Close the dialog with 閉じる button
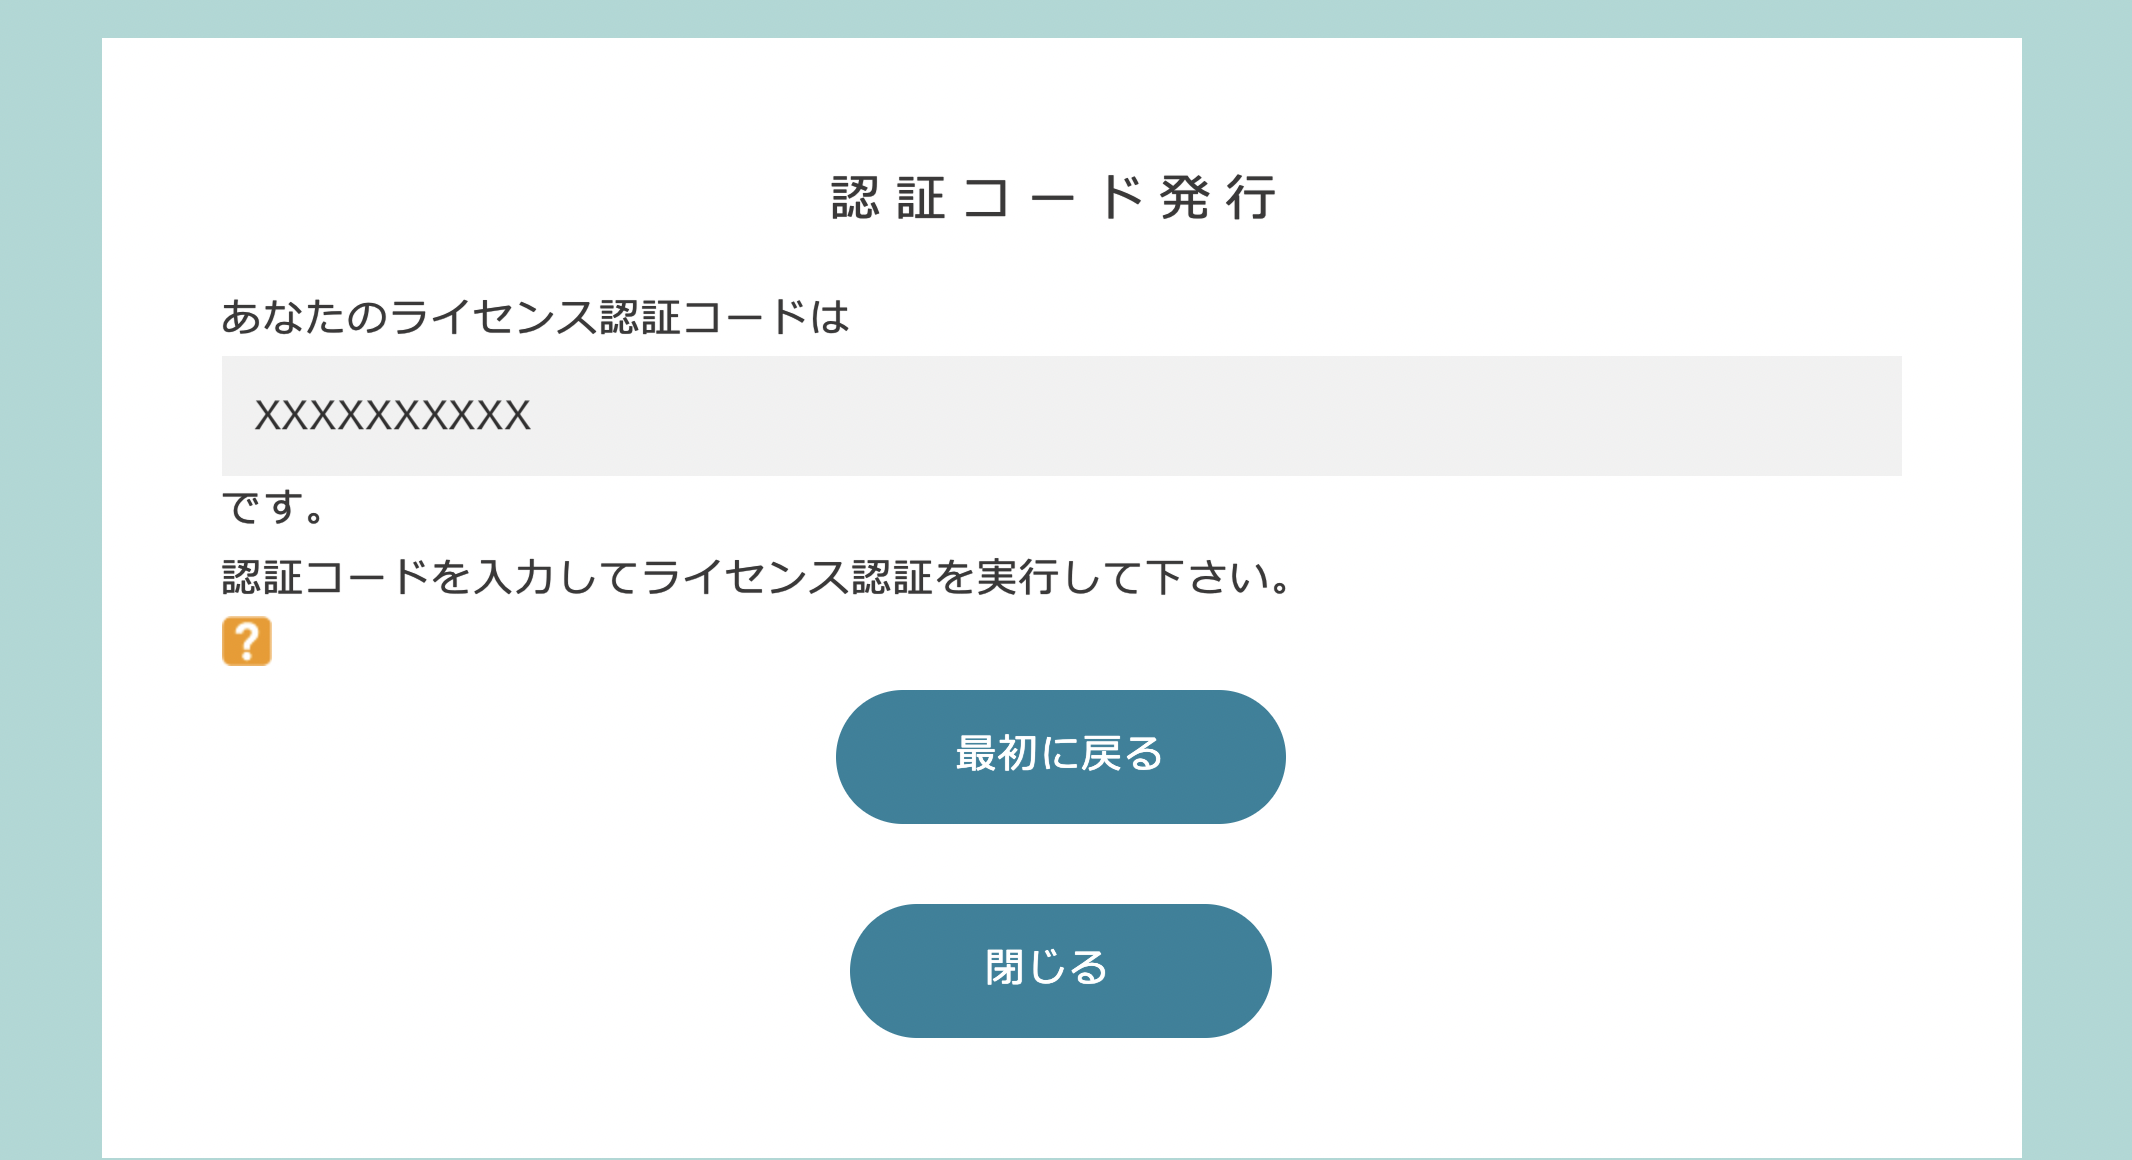 point(1060,970)
